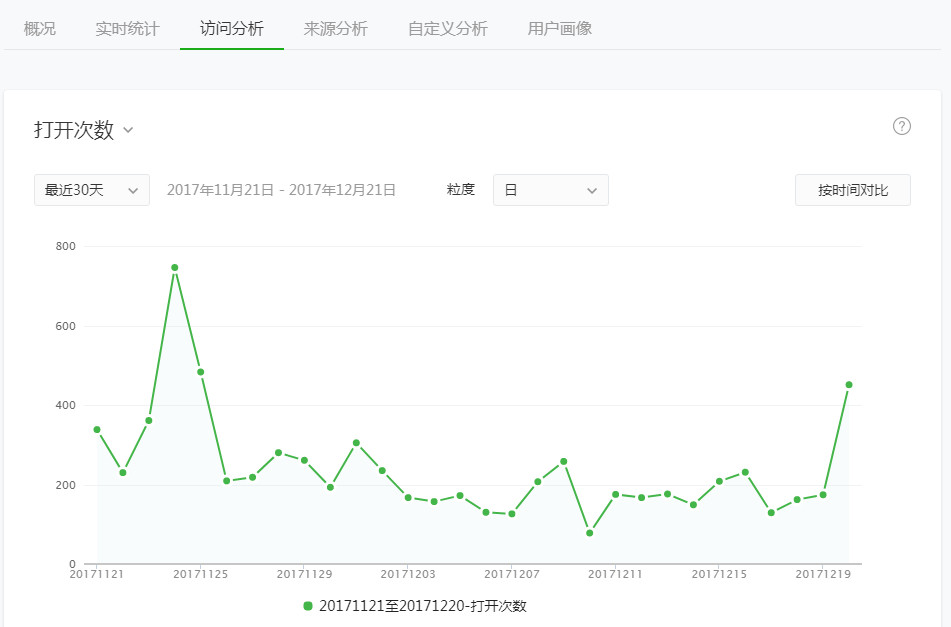The width and height of the screenshot is (951, 627).
Task: Click the legend label 20171121至20171220-打开次数
Action: click(x=423, y=606)
